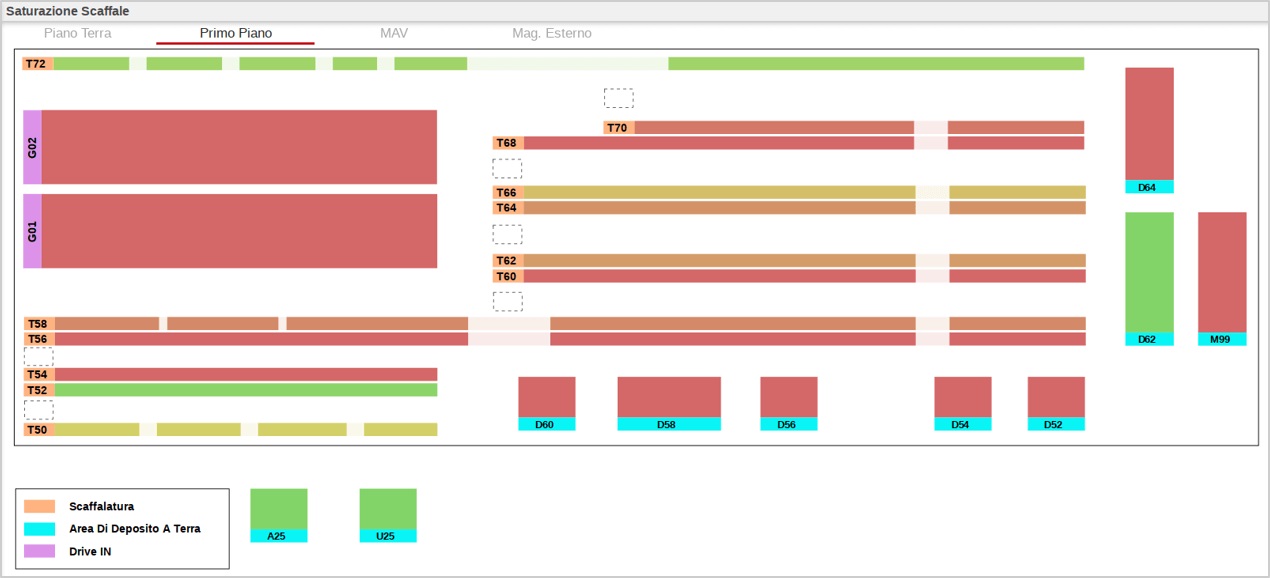Viewport: 1270px width, 578px height.
Task: Click the purple Drive IN legend swatch
Action: 39,551
